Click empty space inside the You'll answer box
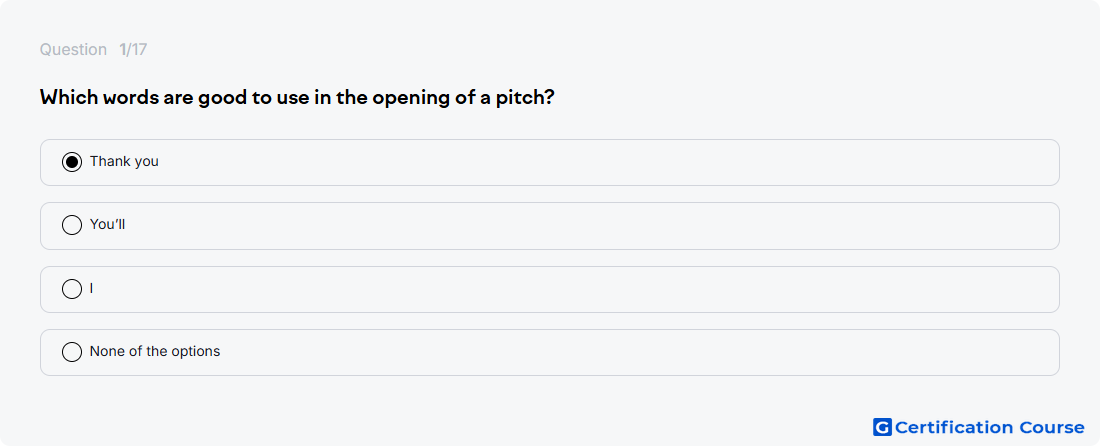This screenshot has width=1100, height=446. point(603,226)
